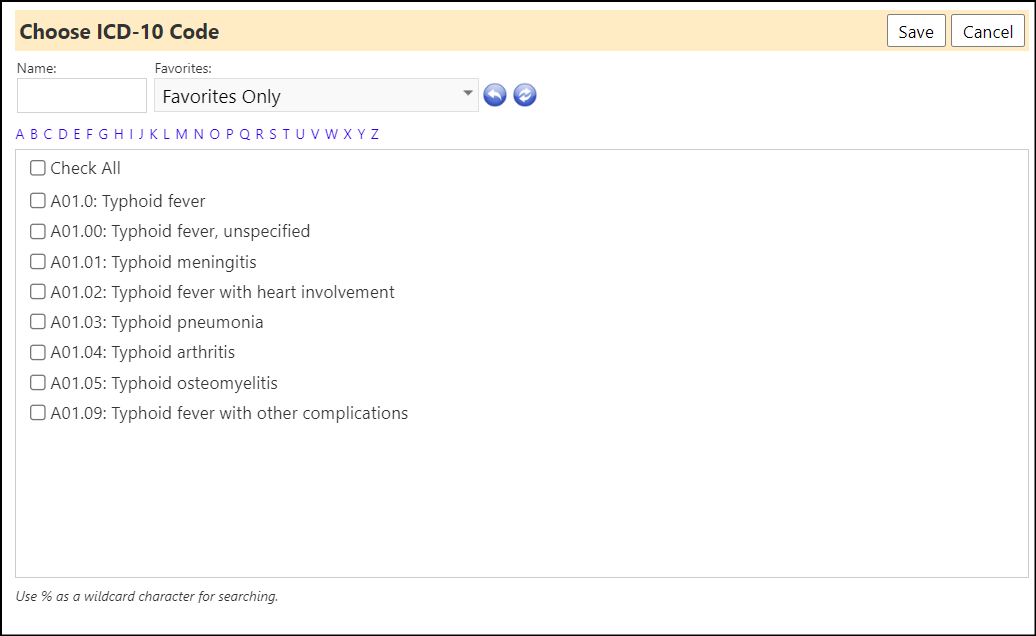
Task: Click the blue refresh icon
Action: 525,95
